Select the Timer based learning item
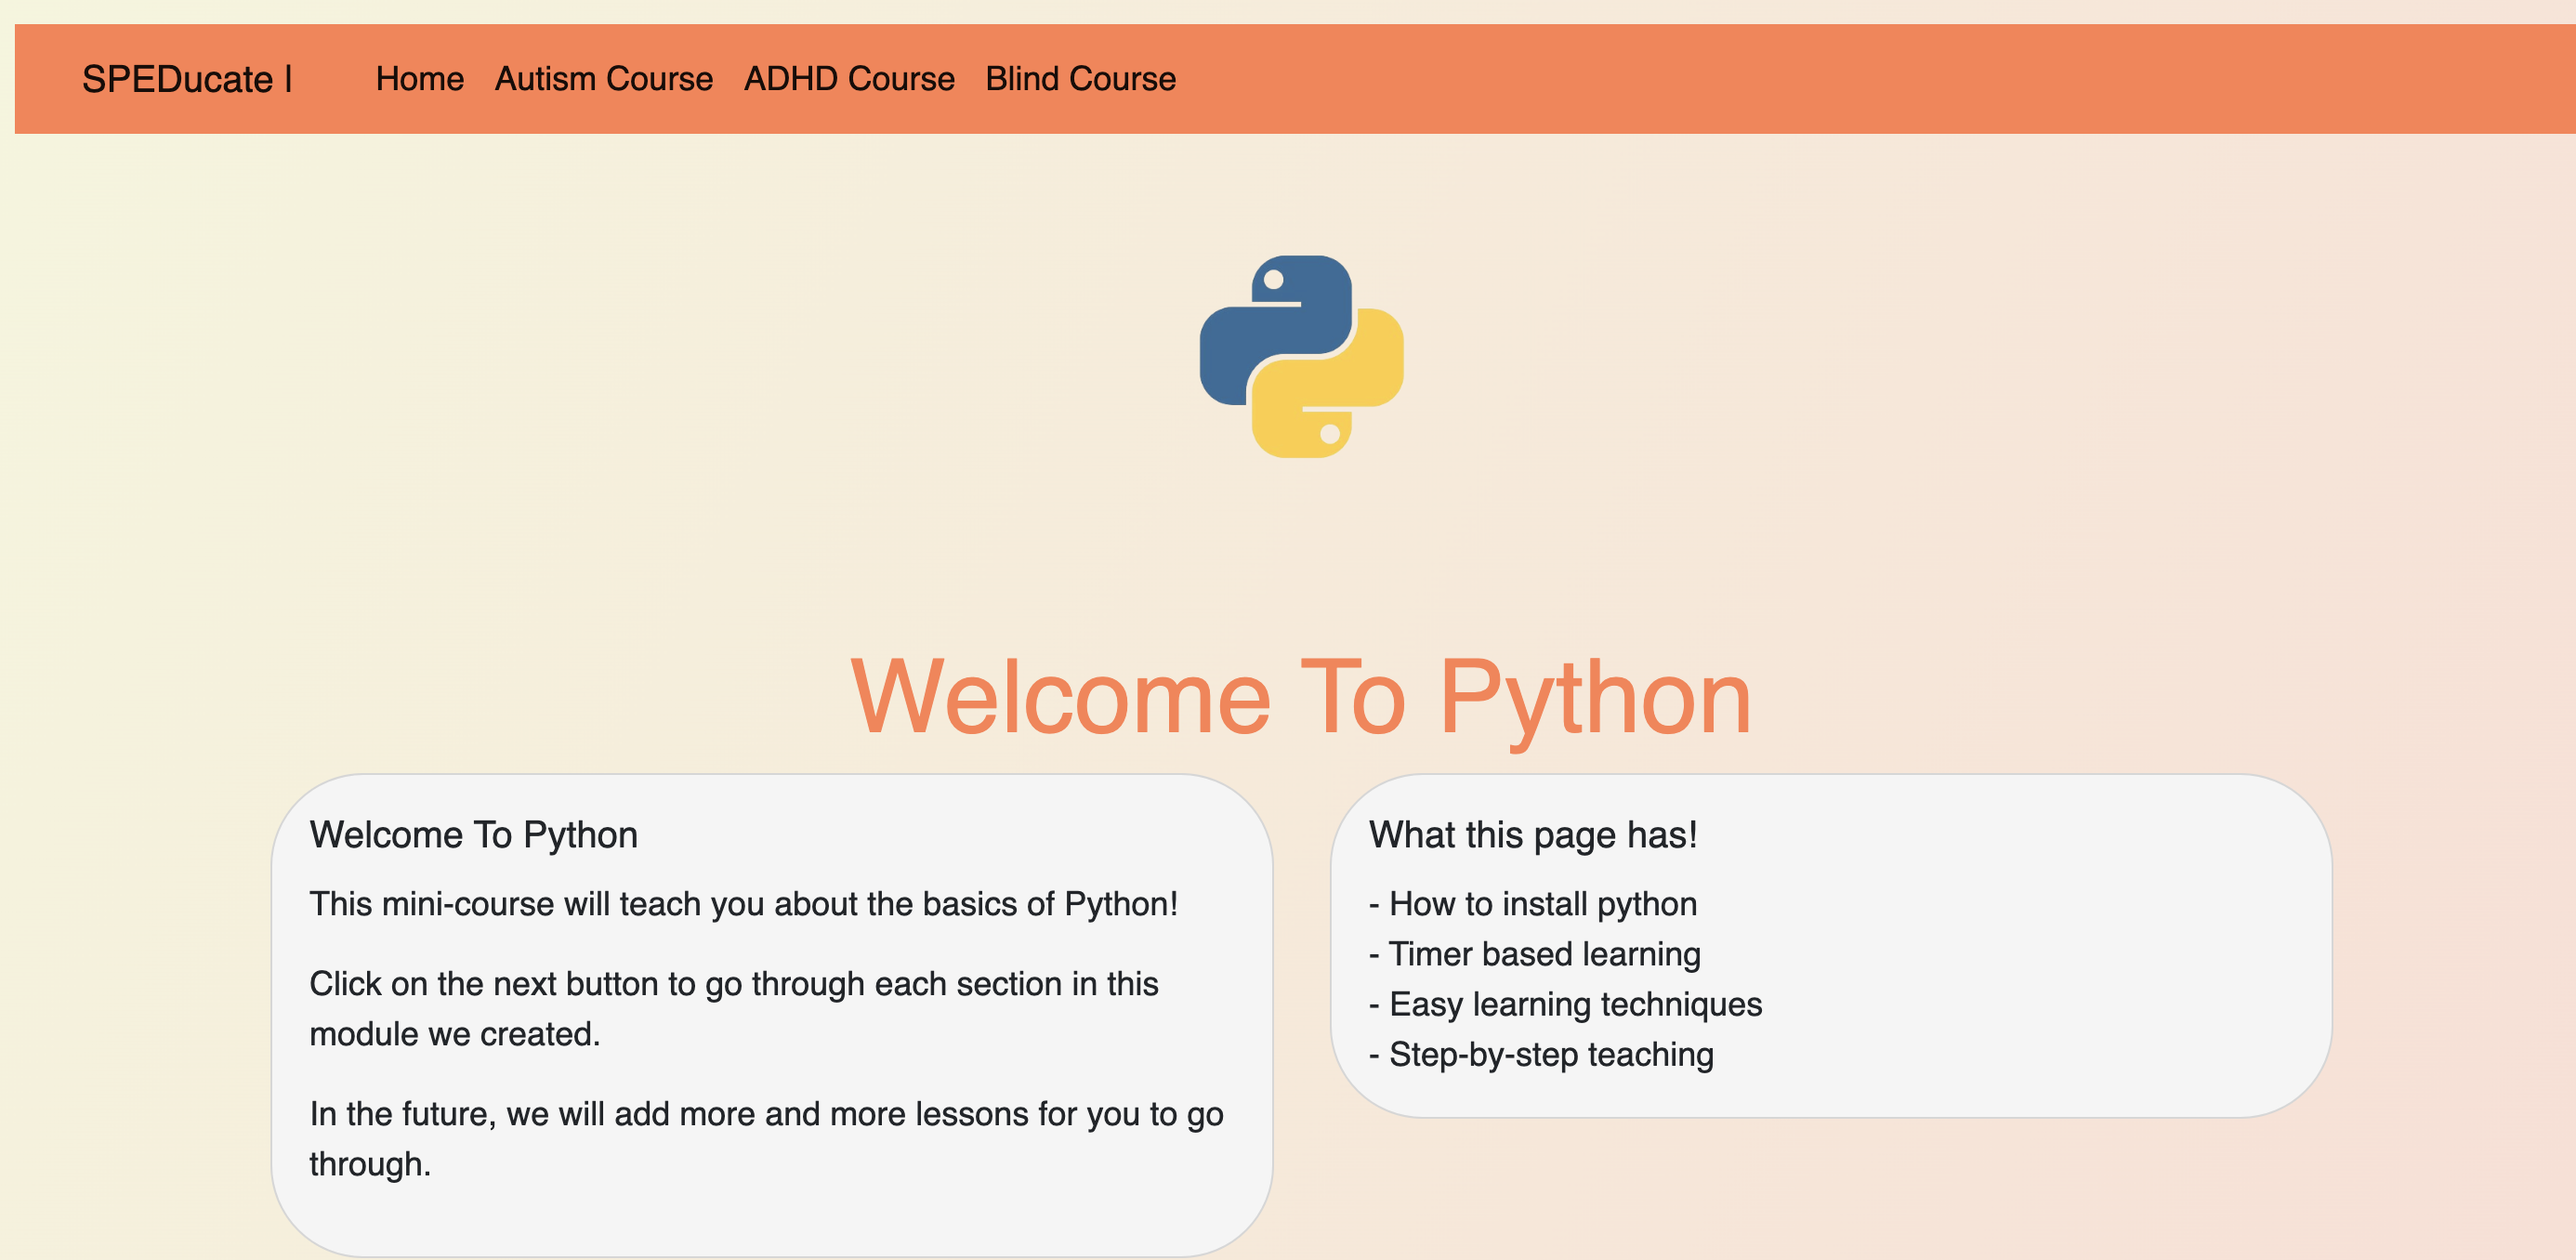 point(1534,954)
